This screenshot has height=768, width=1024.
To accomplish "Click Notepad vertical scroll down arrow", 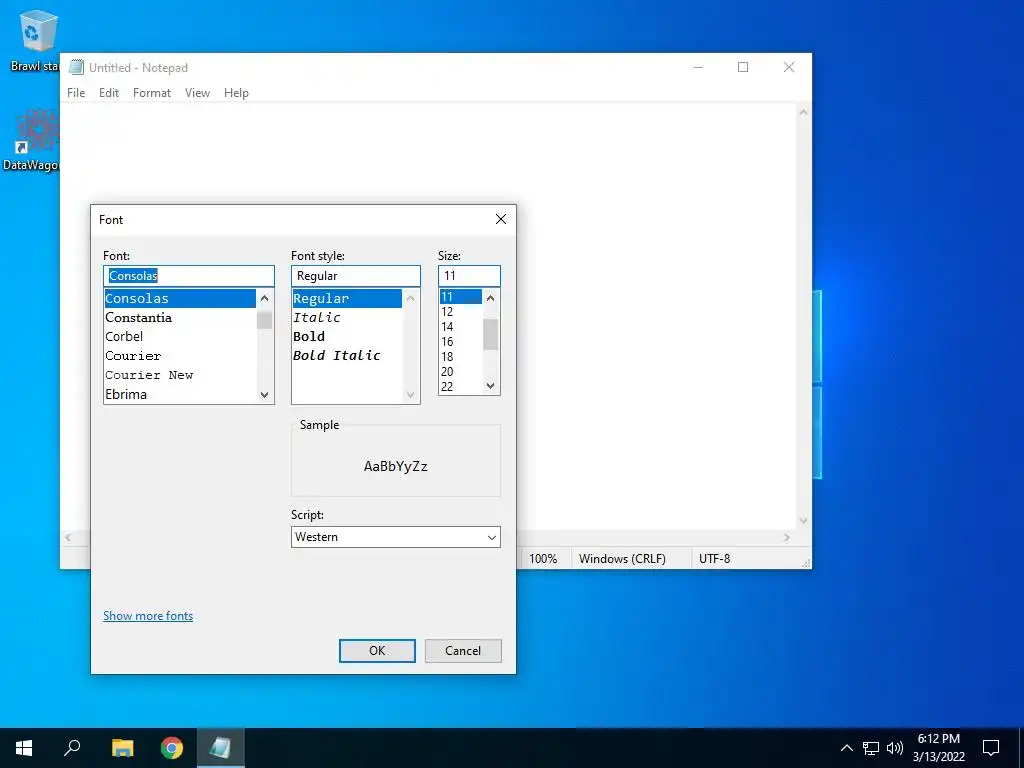I will pos(803,520).
